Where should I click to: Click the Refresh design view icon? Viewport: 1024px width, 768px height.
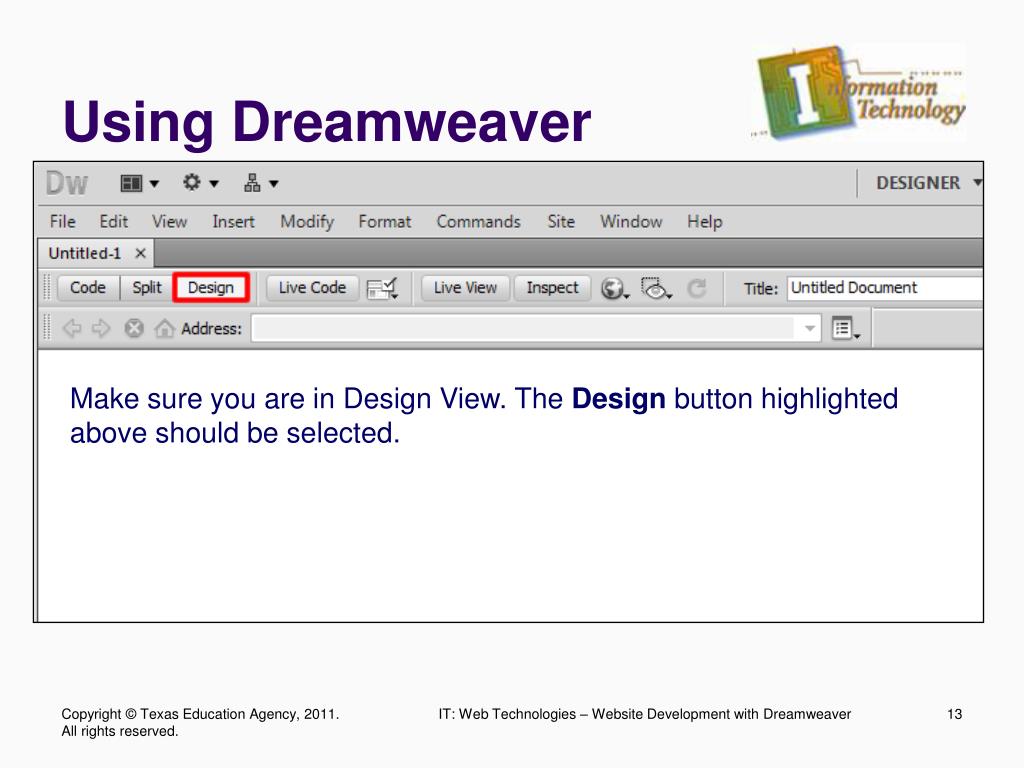tap(697, 288)
